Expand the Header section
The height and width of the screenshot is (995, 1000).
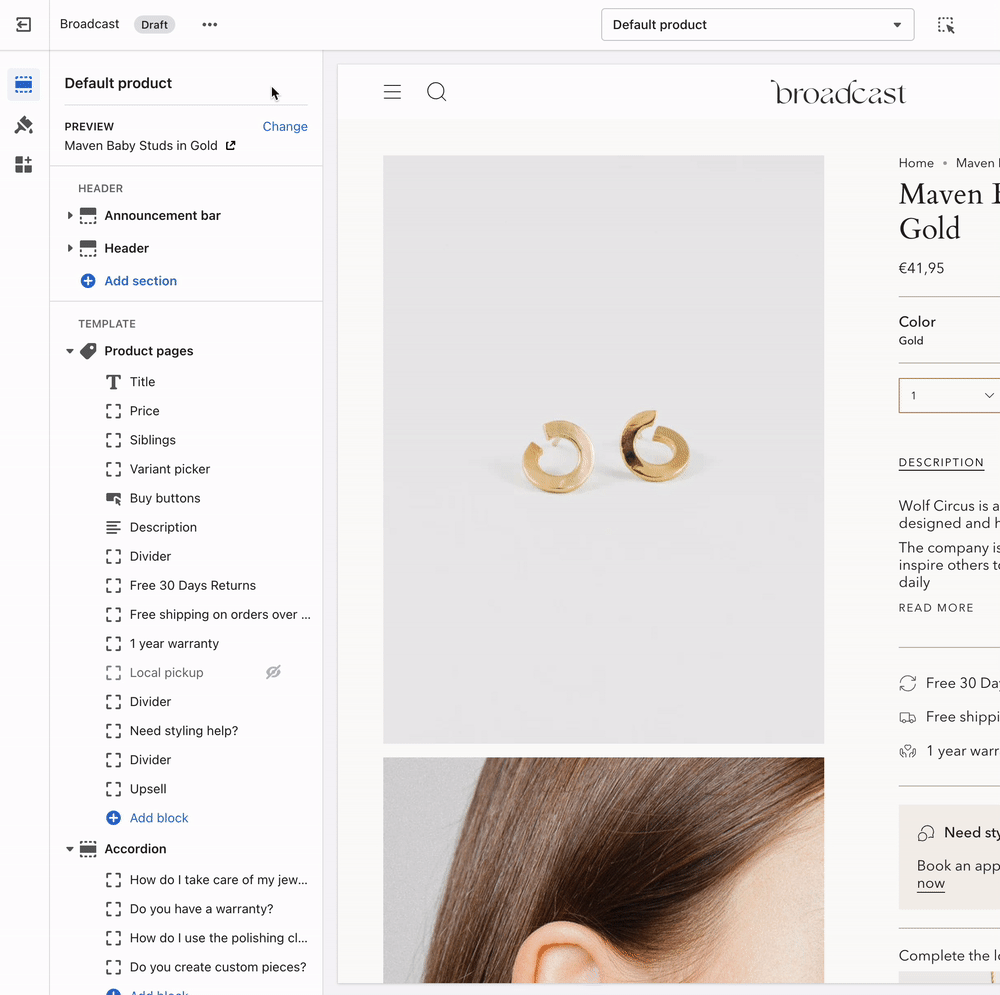pos(70,248)
